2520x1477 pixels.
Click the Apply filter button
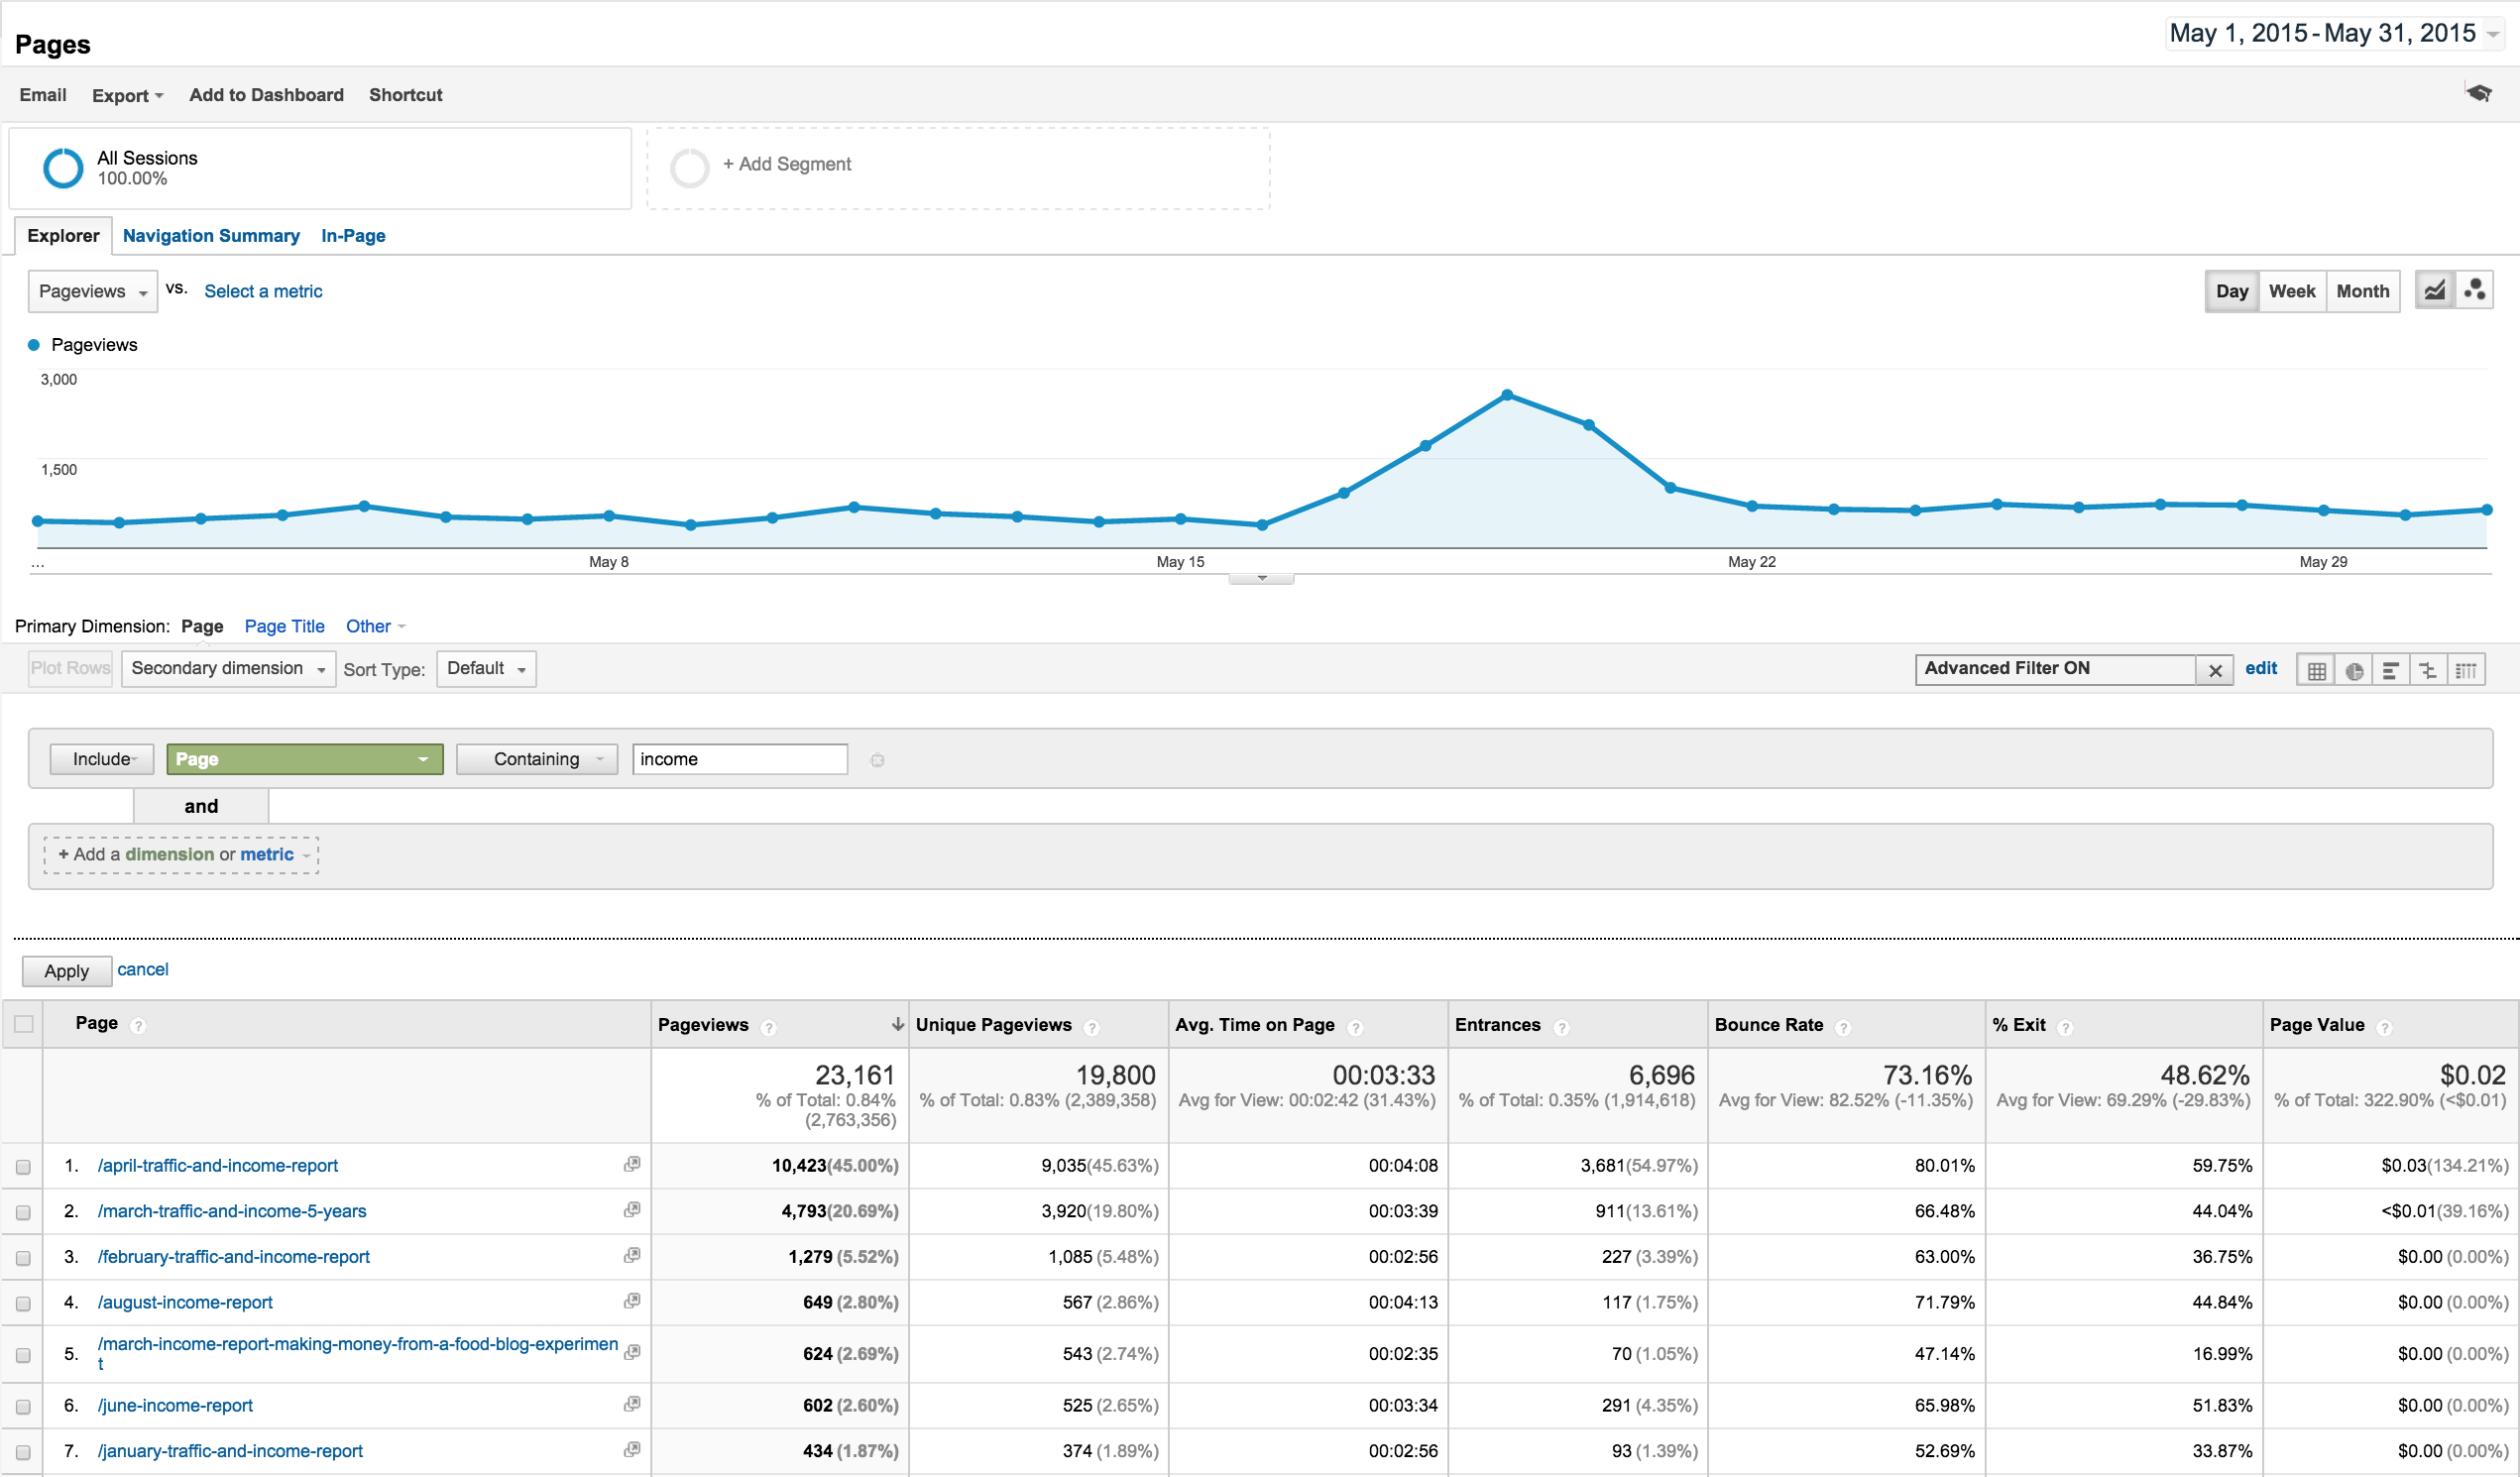67,971
